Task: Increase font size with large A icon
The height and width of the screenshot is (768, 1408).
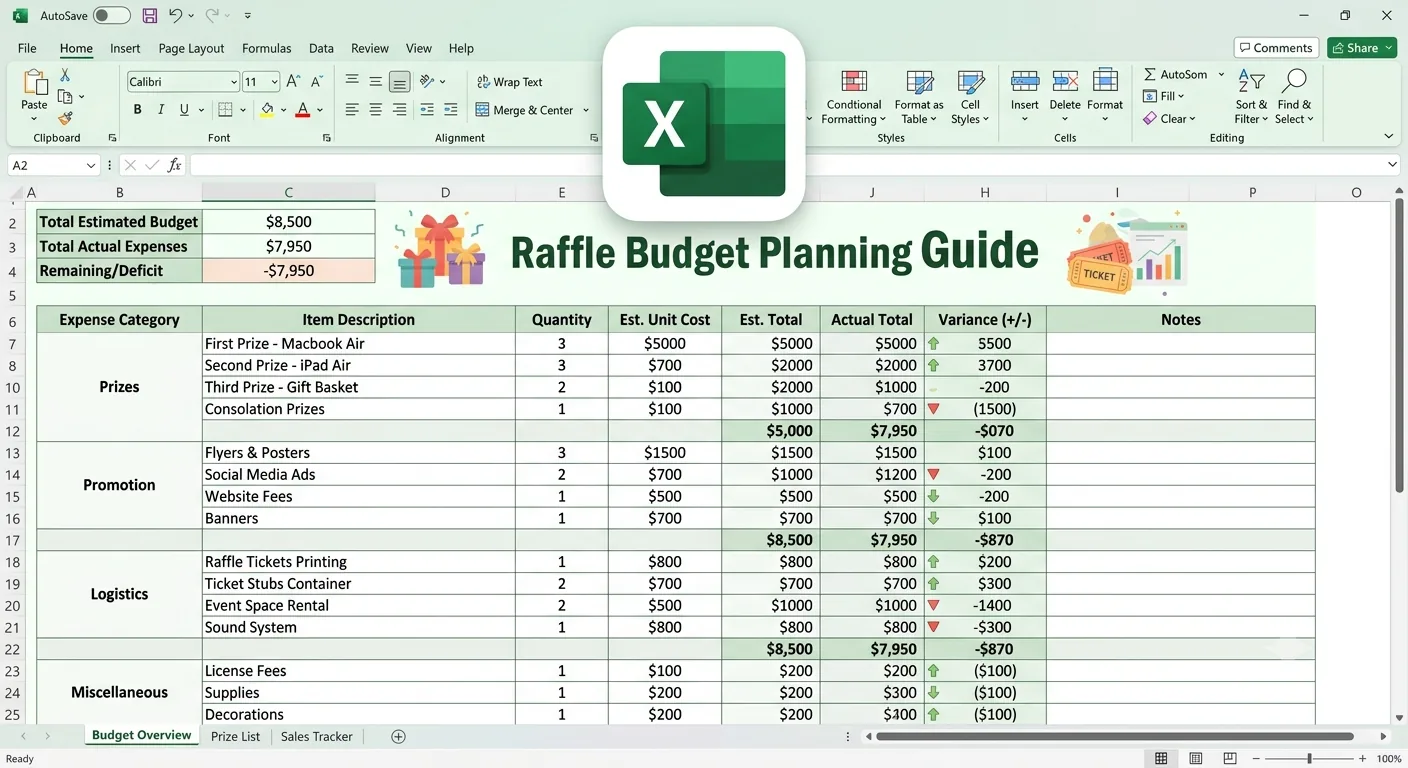Action: pos(293,82)
